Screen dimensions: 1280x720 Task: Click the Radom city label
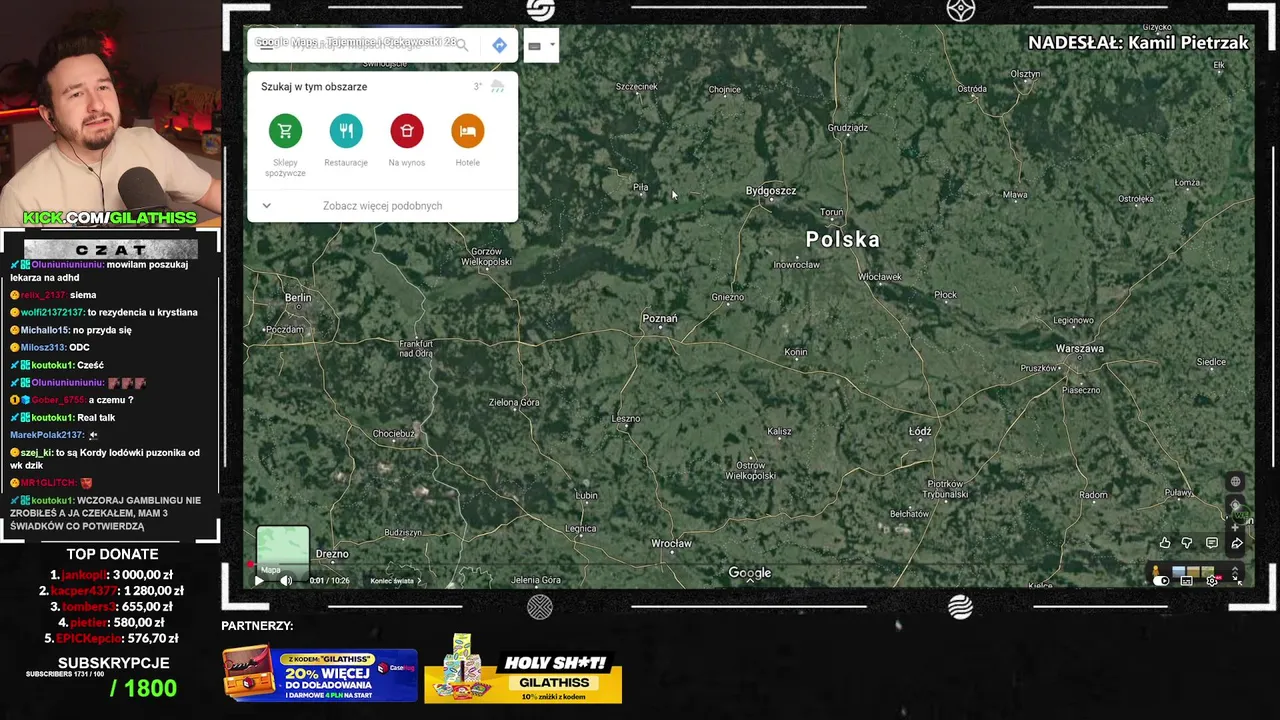1093,494
